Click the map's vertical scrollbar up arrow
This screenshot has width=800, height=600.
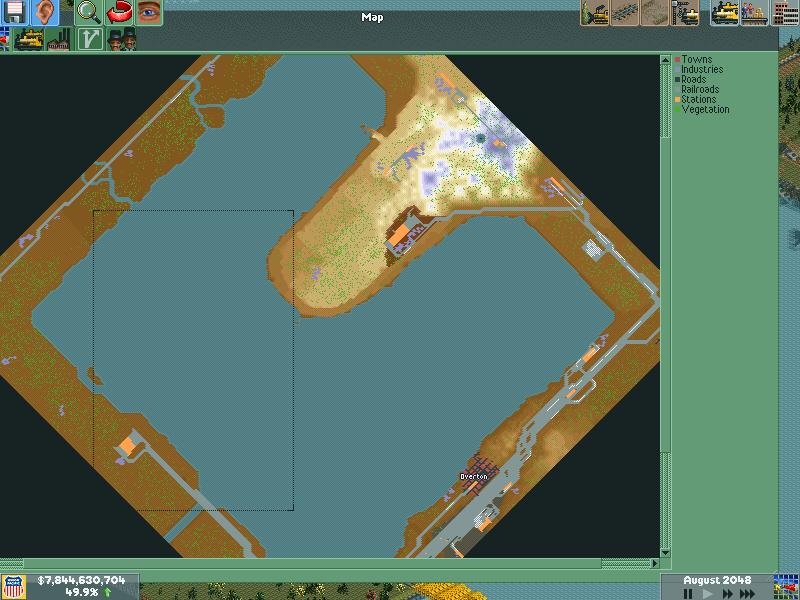point(665,60)
